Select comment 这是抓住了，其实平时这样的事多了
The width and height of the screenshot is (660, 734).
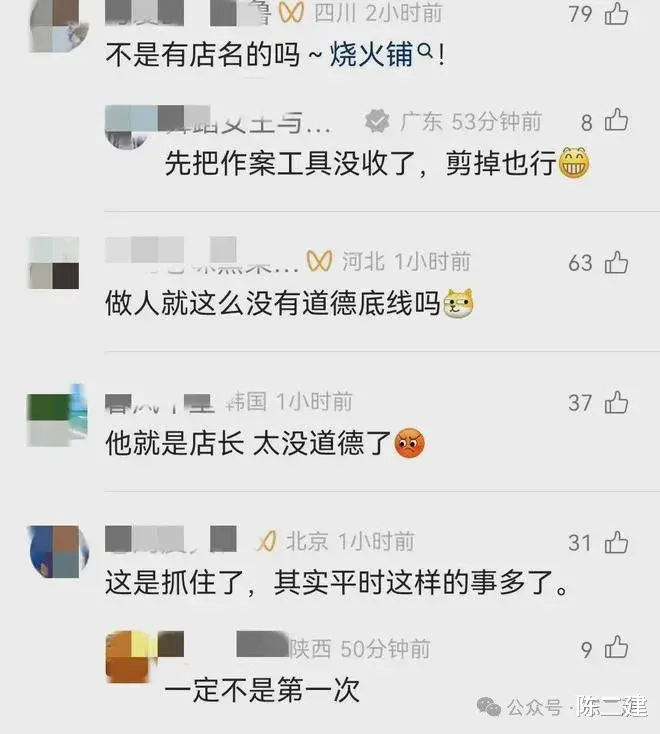click(337, 583)
